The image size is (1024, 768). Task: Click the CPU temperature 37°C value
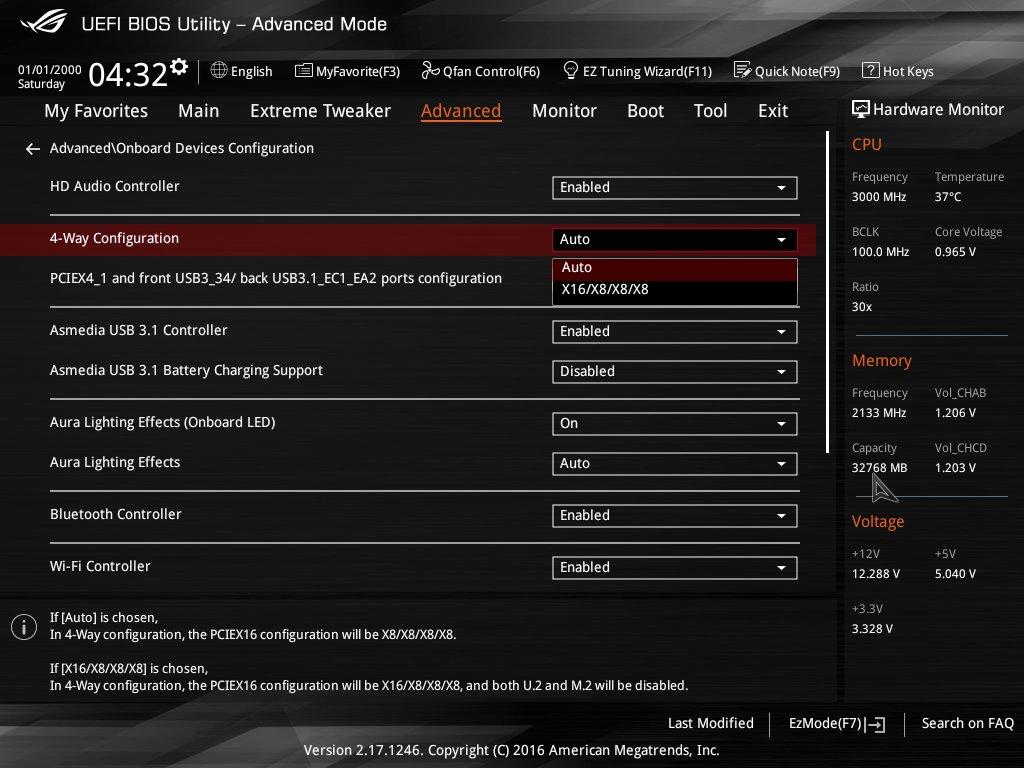point(948,197)
